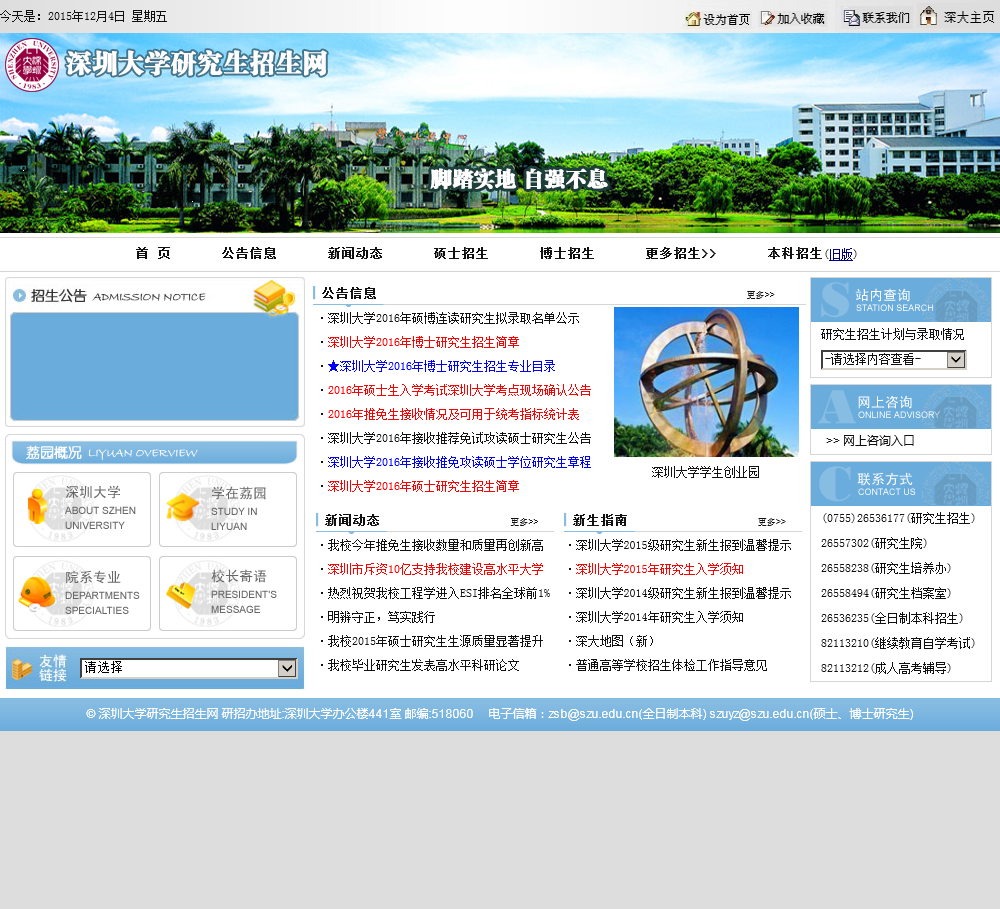This screenshot has width=1000, height=909.
Task: Open 2016年硕士生入学考试现场确认公告
Action: pyautogui.click(x=459, y=390)
